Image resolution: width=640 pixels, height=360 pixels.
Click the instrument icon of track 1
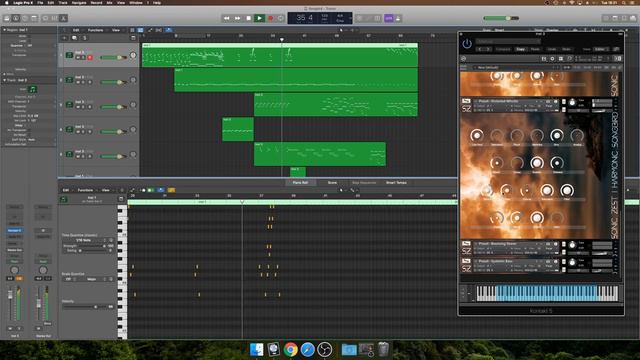pos(69,55)
